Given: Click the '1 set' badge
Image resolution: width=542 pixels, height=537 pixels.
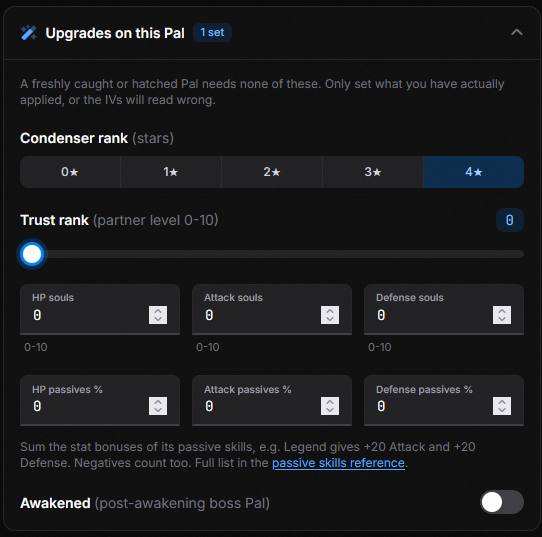Looking at the screenshot, I should pos(212,32).
